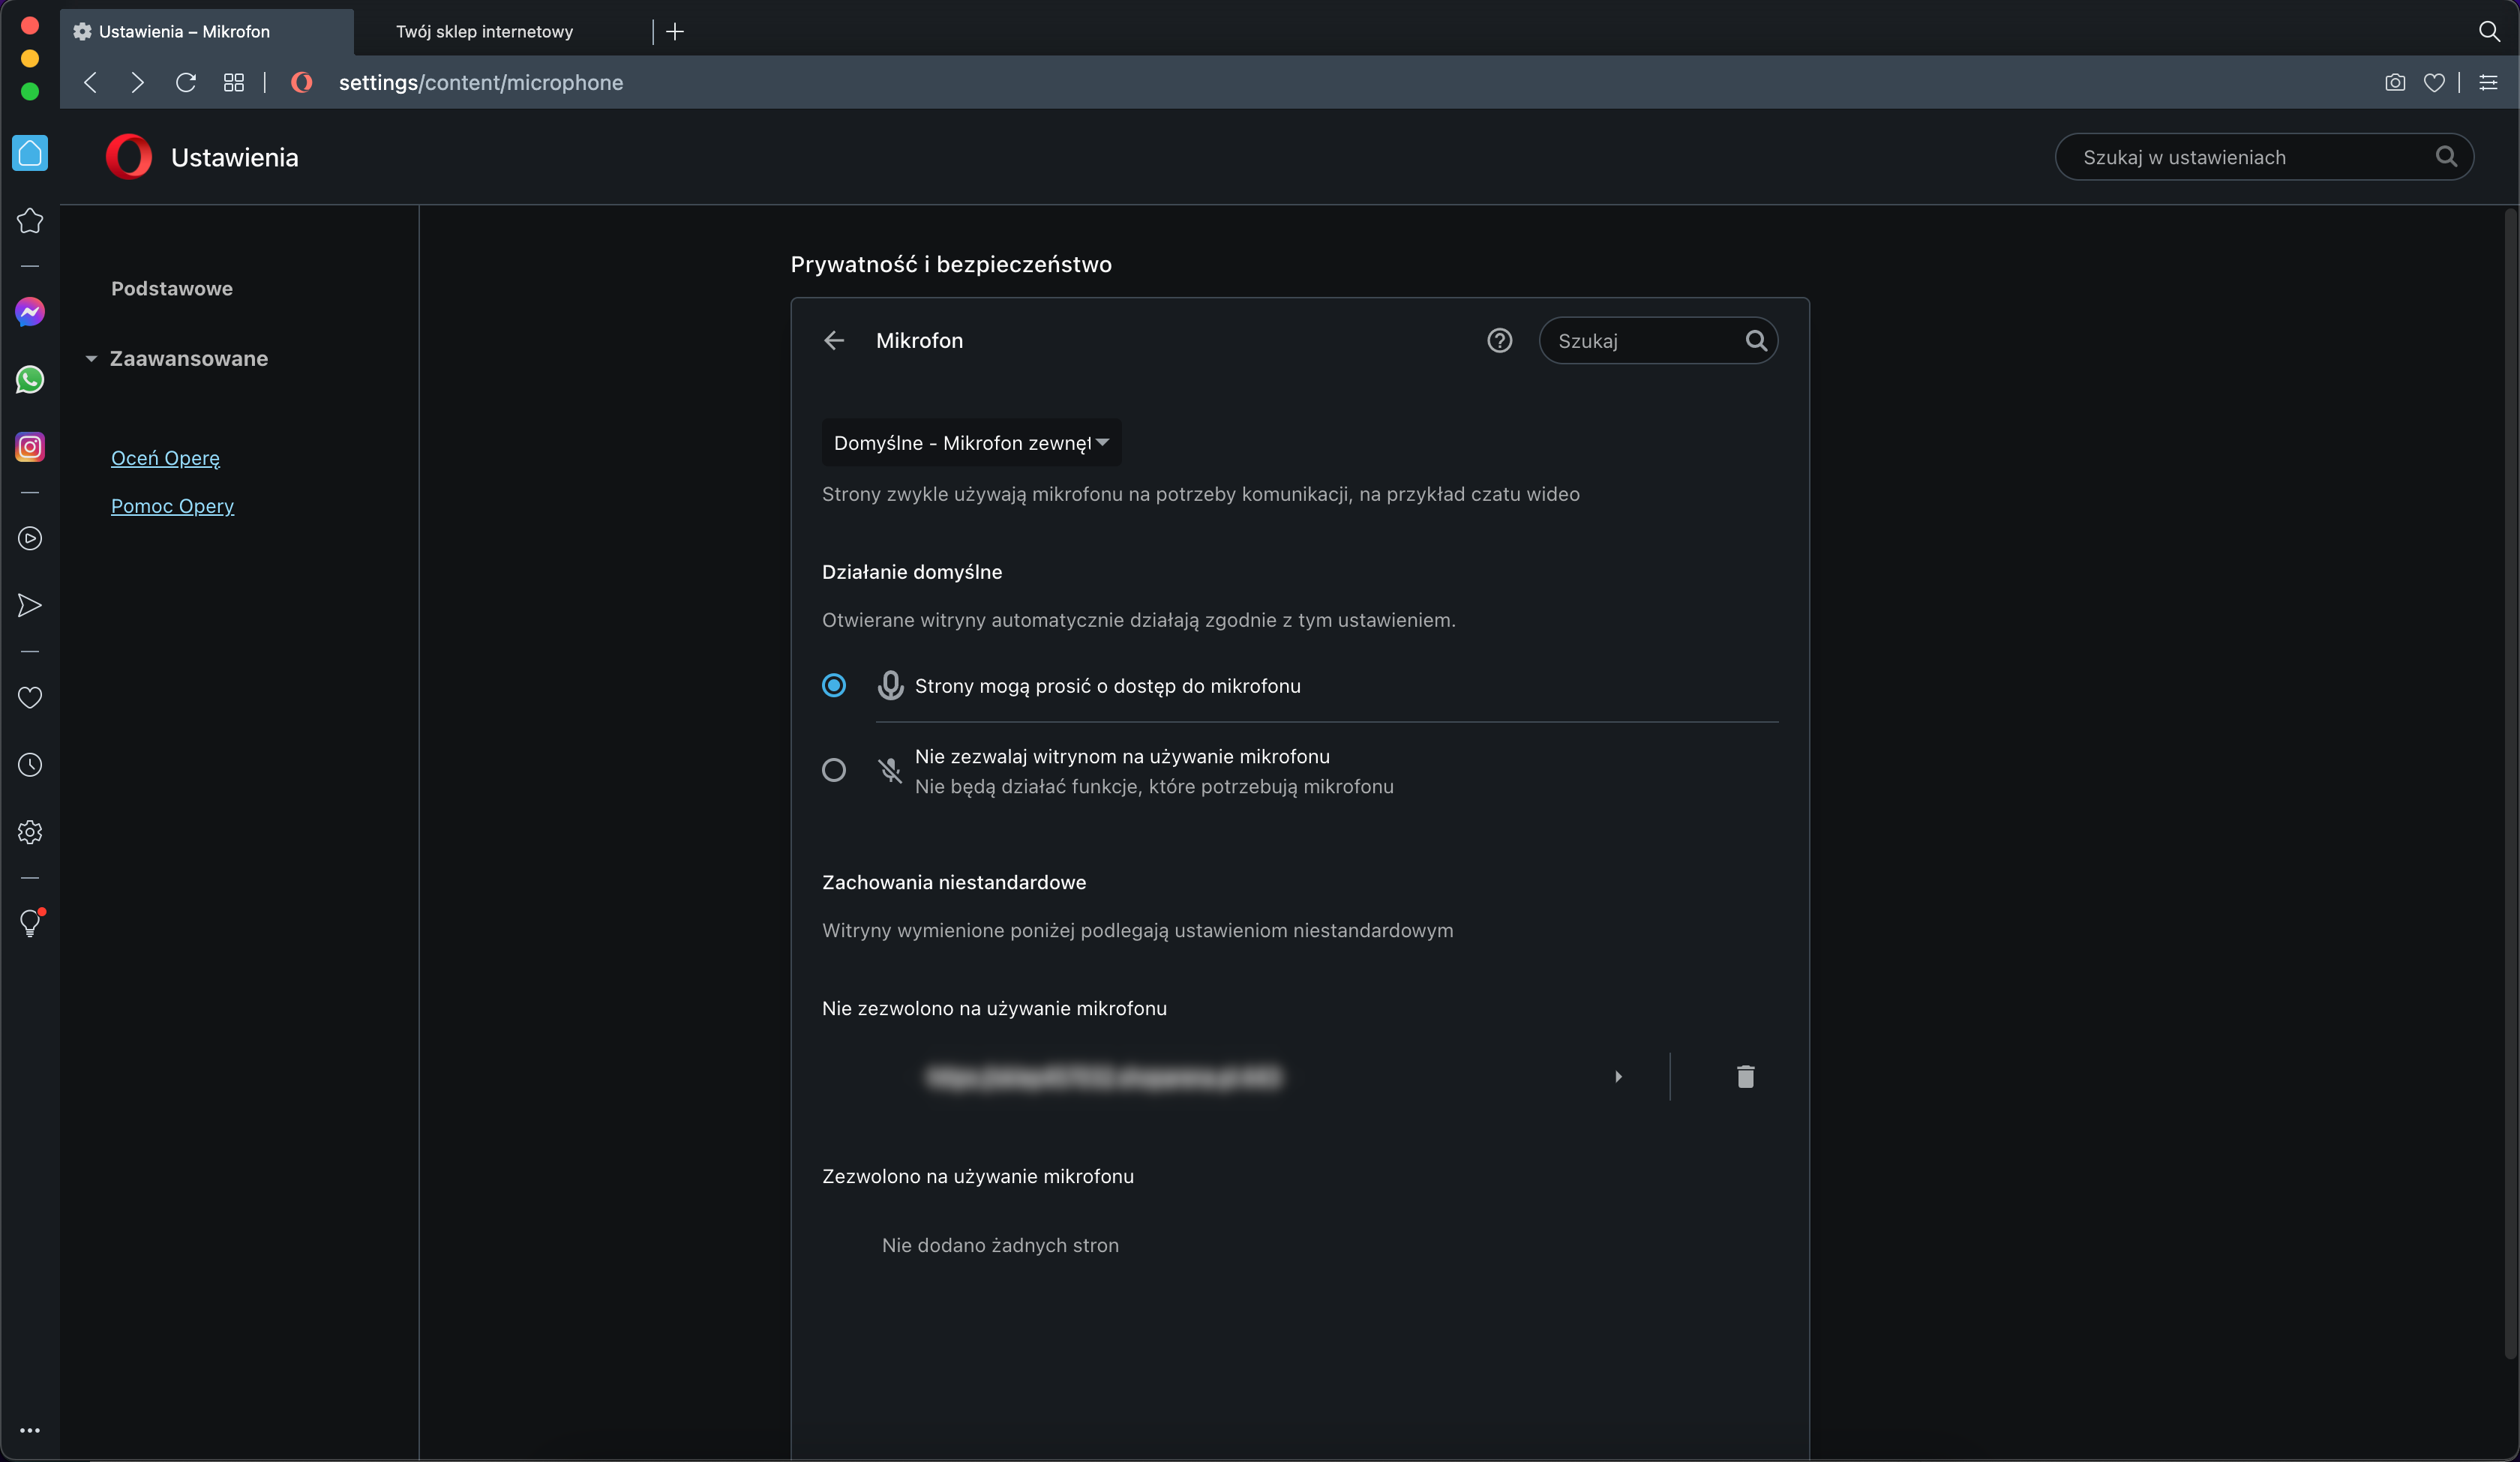2520x1462 pixels.
Task: Open microphone help question mark icon
Action: click(1499, 341)
